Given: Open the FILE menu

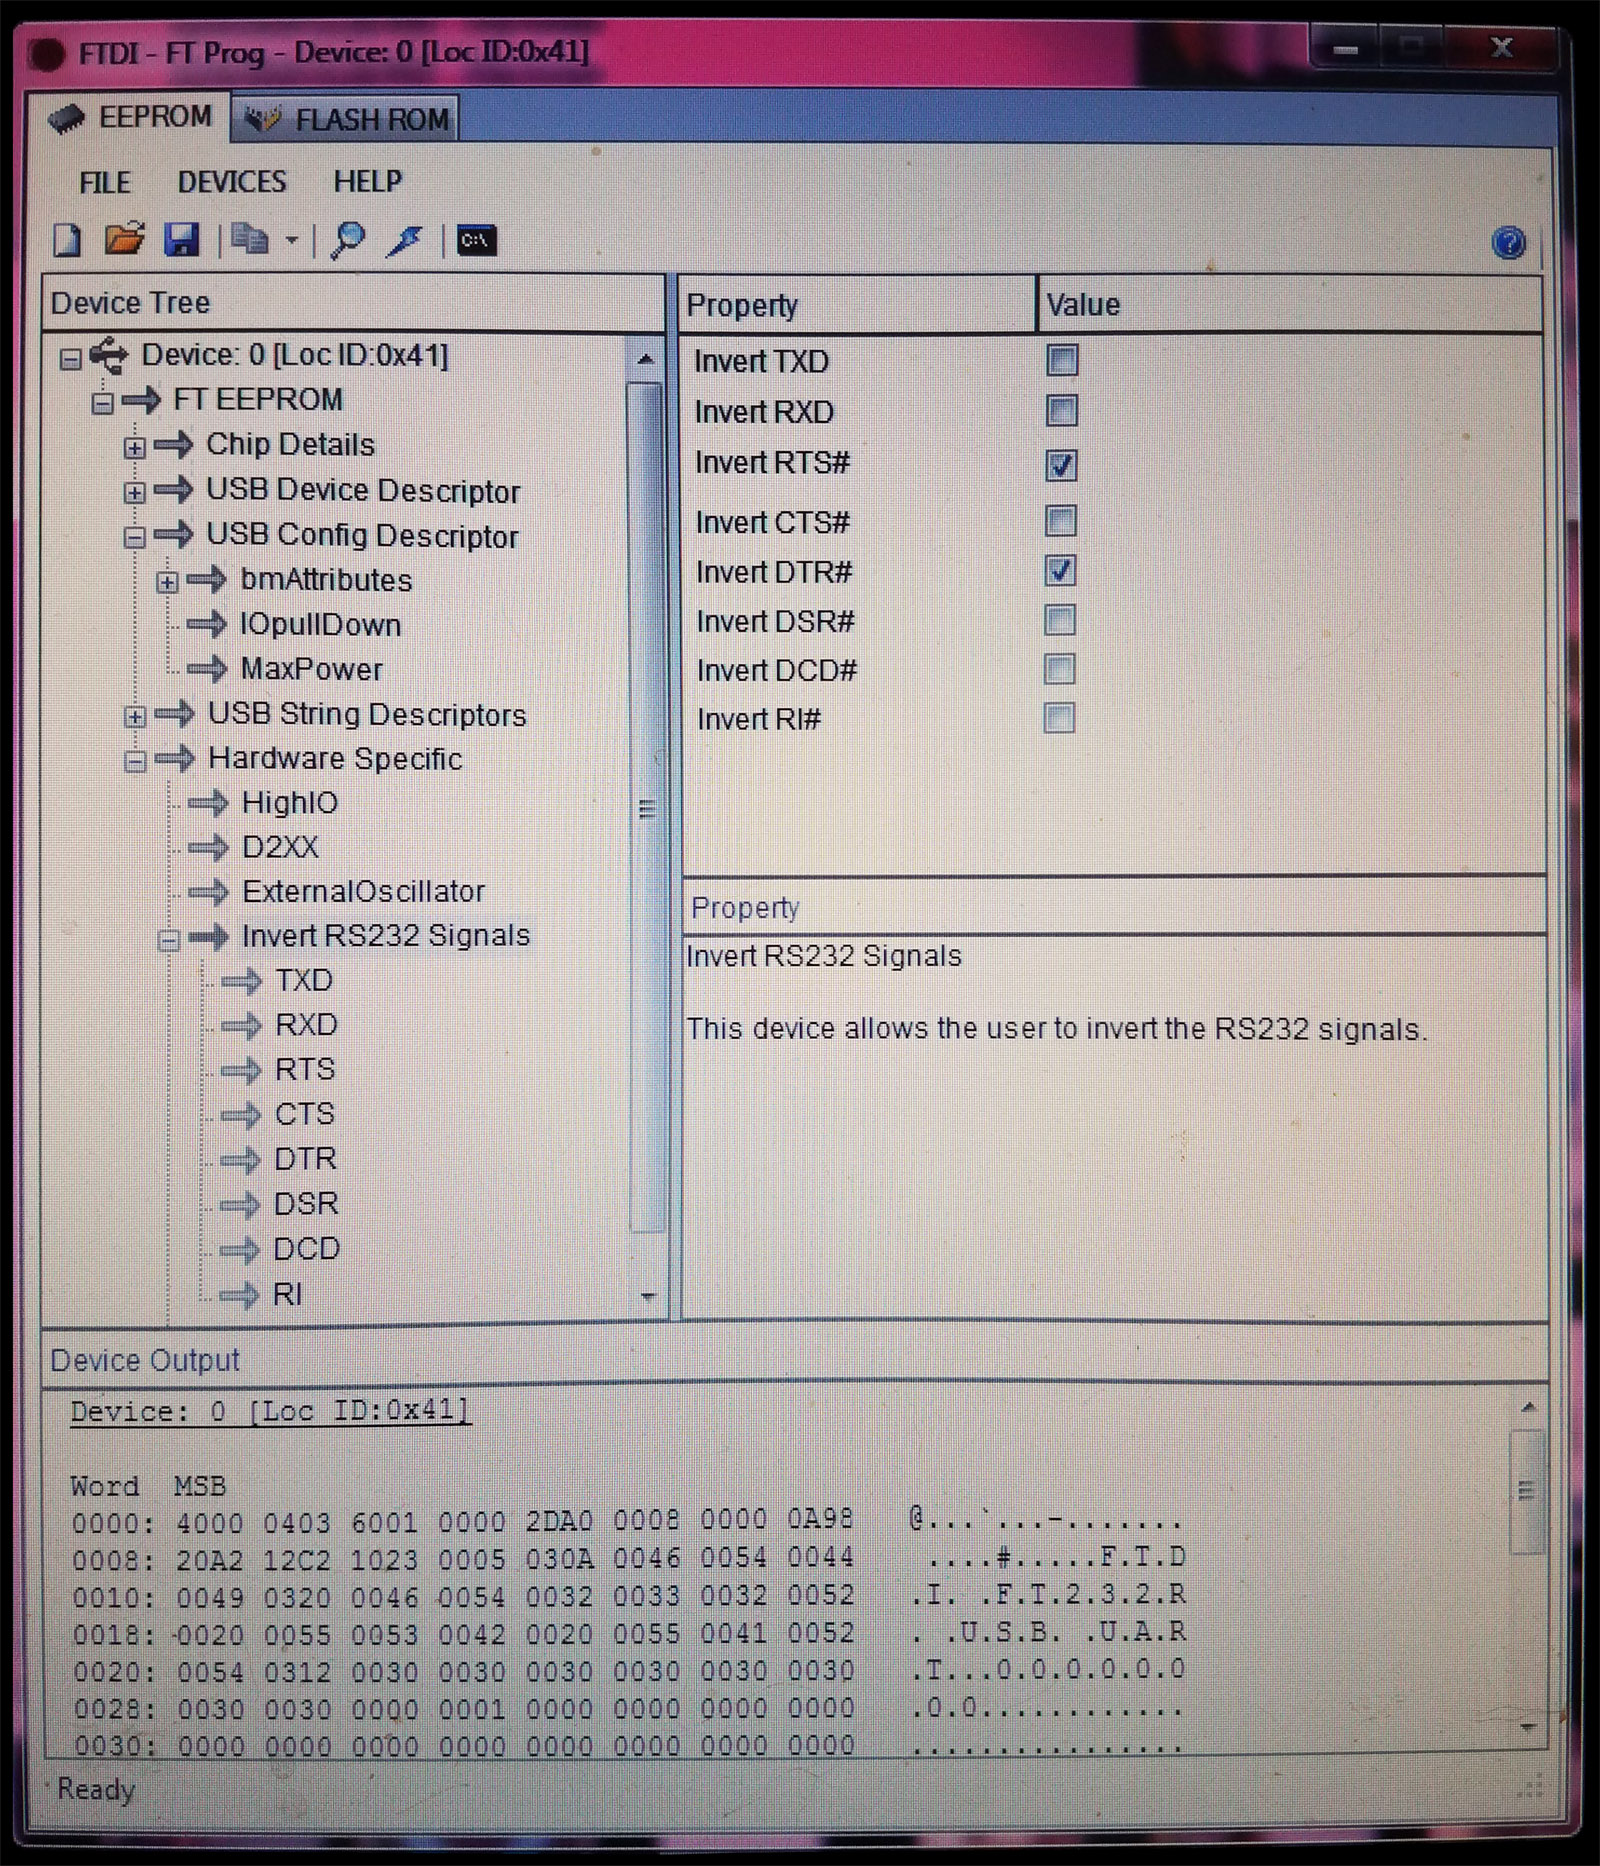Looking at the screenshot, I should (105, 182).
